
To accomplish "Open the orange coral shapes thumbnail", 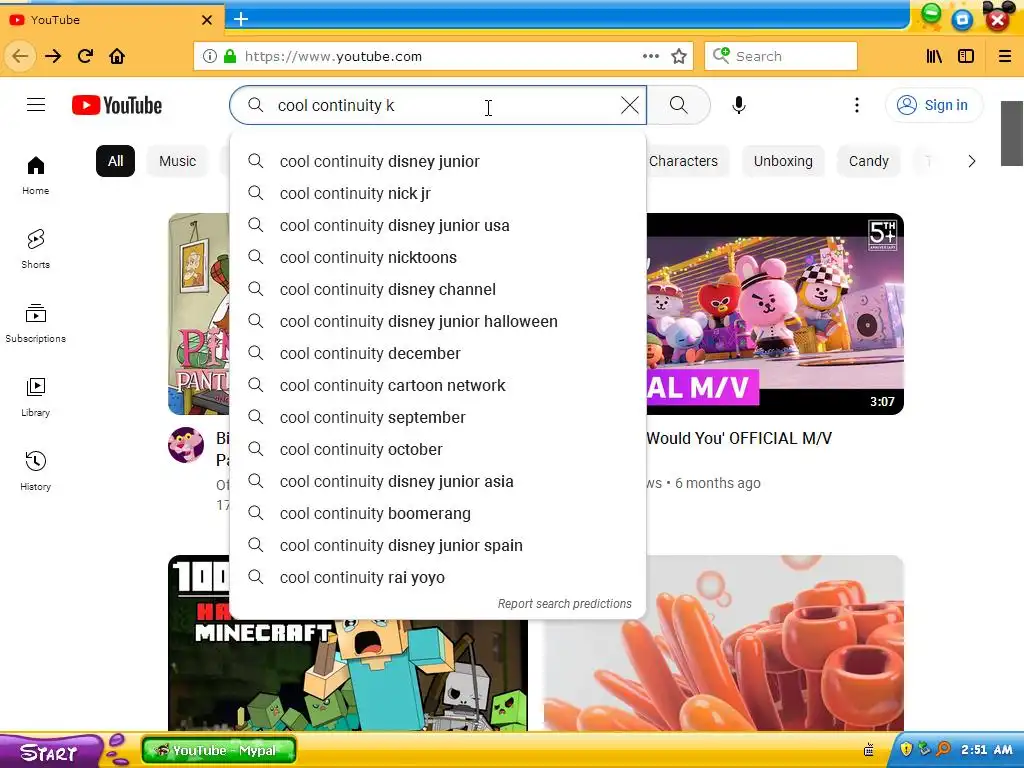I will pyautogui.click(x=724, y=643).
